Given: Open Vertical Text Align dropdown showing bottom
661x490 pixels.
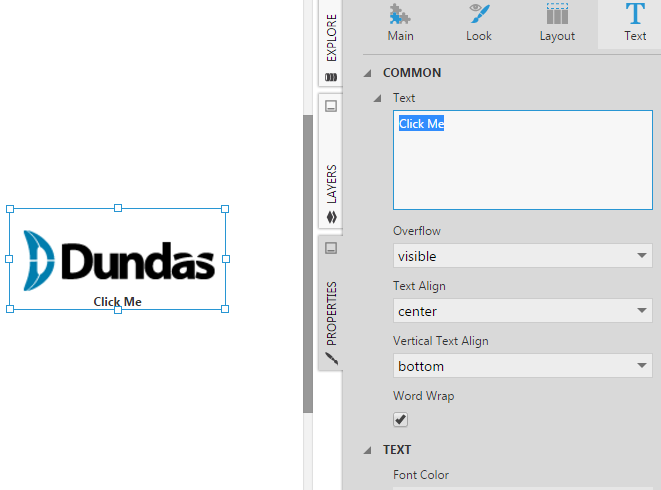Looking at the screenshot, I should pyautogui.click(x=523, y=366).
